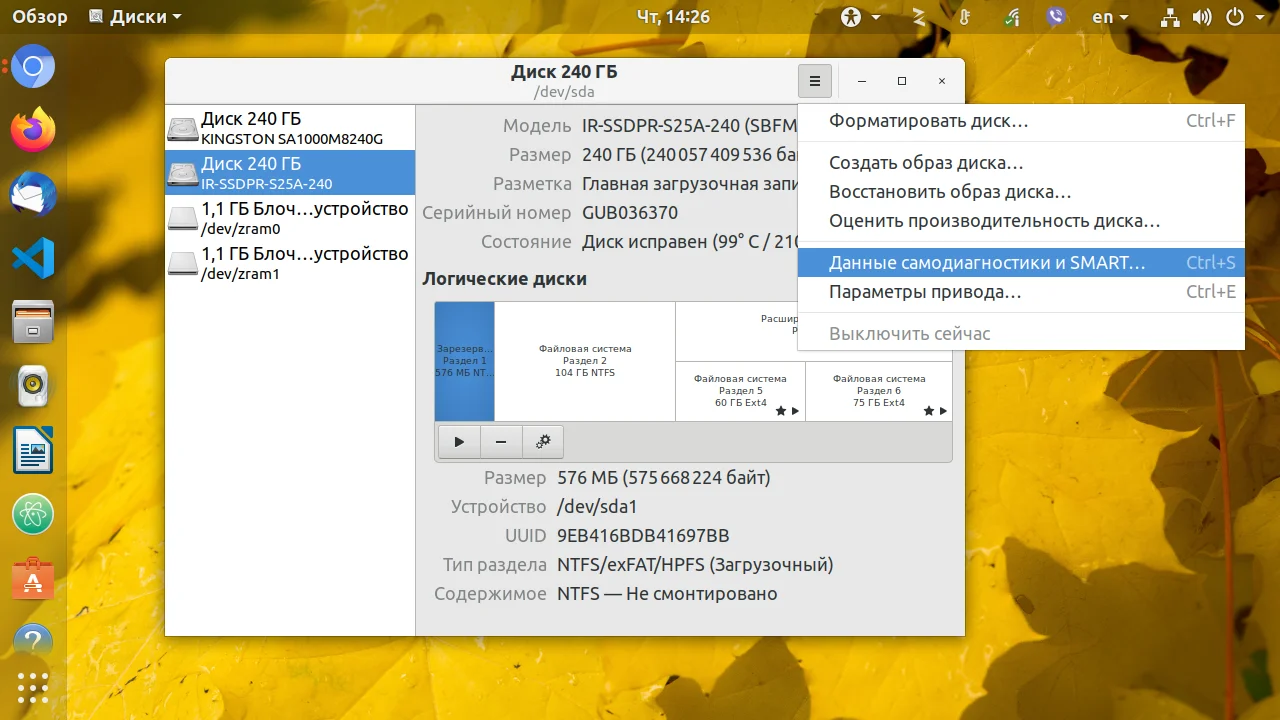The image size is (1280, 720).
Task: Open Thunderbird mail from dock
Action: 33,194
